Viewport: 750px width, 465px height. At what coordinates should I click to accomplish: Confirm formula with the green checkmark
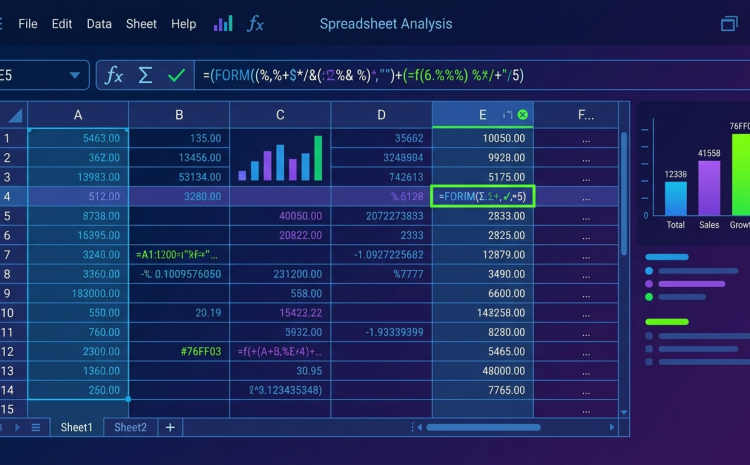(176, 75)
